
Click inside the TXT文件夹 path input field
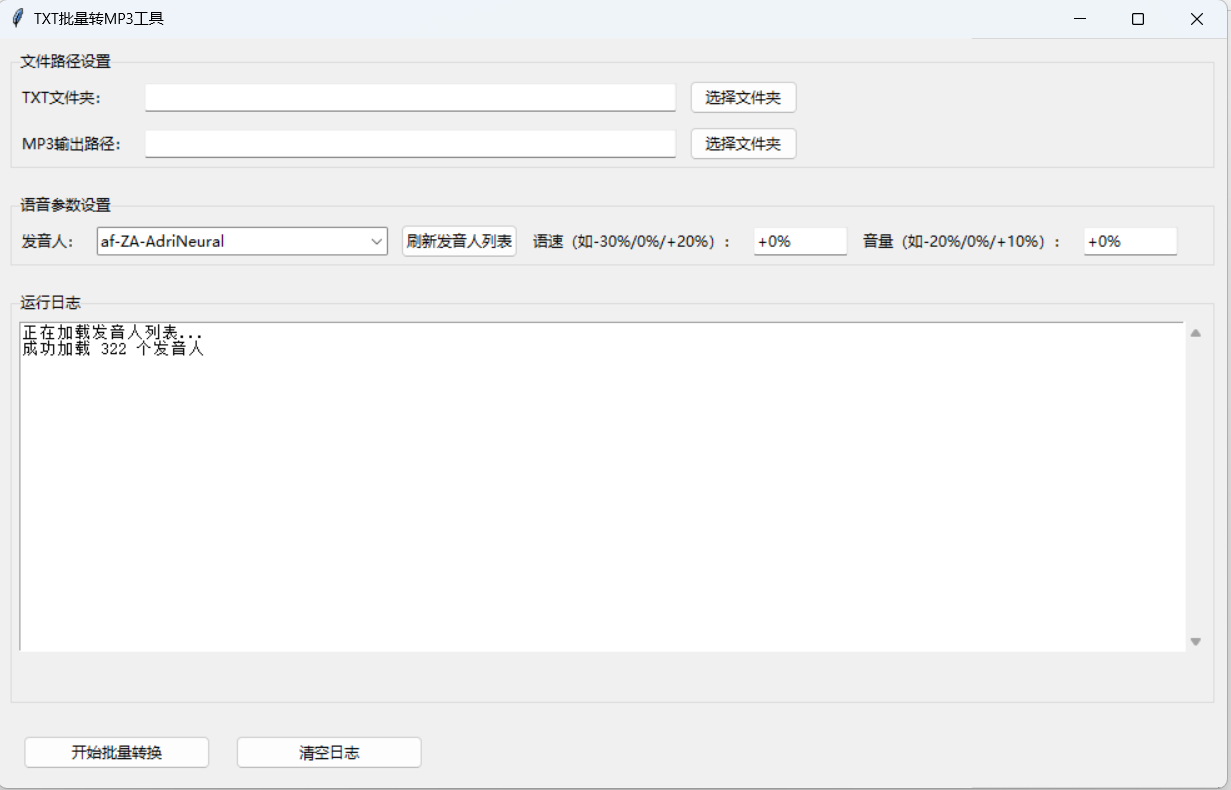click(x=410, y=97)
